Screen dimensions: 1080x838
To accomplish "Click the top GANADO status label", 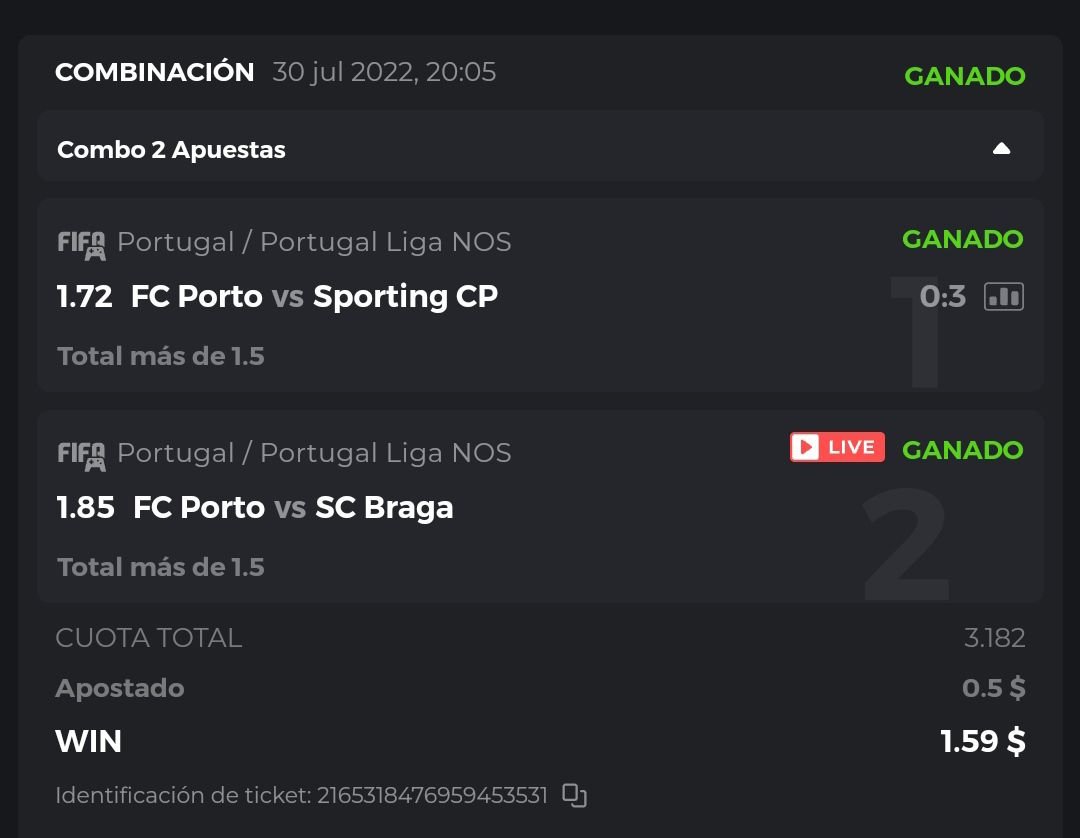I will 964,76.
